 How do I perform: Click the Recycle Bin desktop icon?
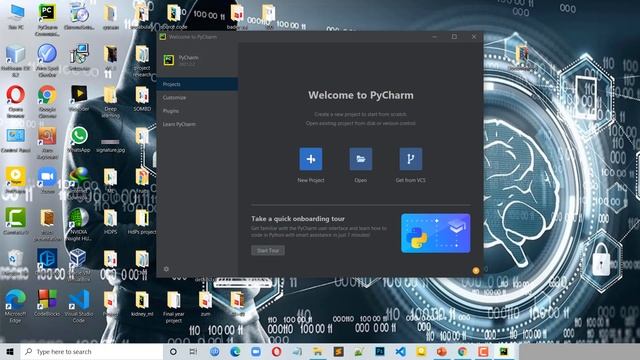[x=16, y=263]
